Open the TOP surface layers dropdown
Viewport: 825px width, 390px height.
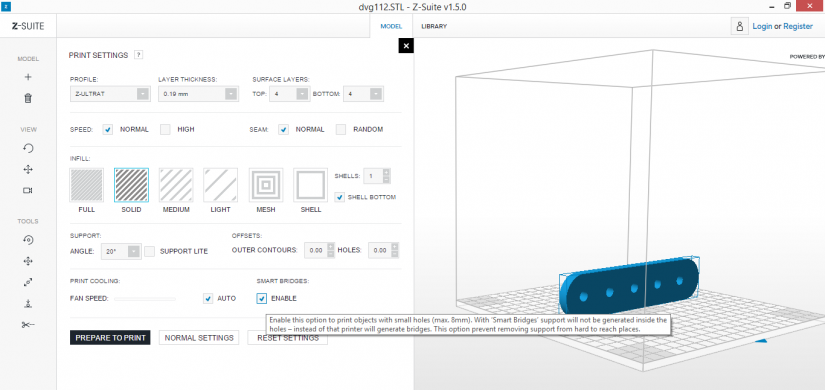pos(289,94)
